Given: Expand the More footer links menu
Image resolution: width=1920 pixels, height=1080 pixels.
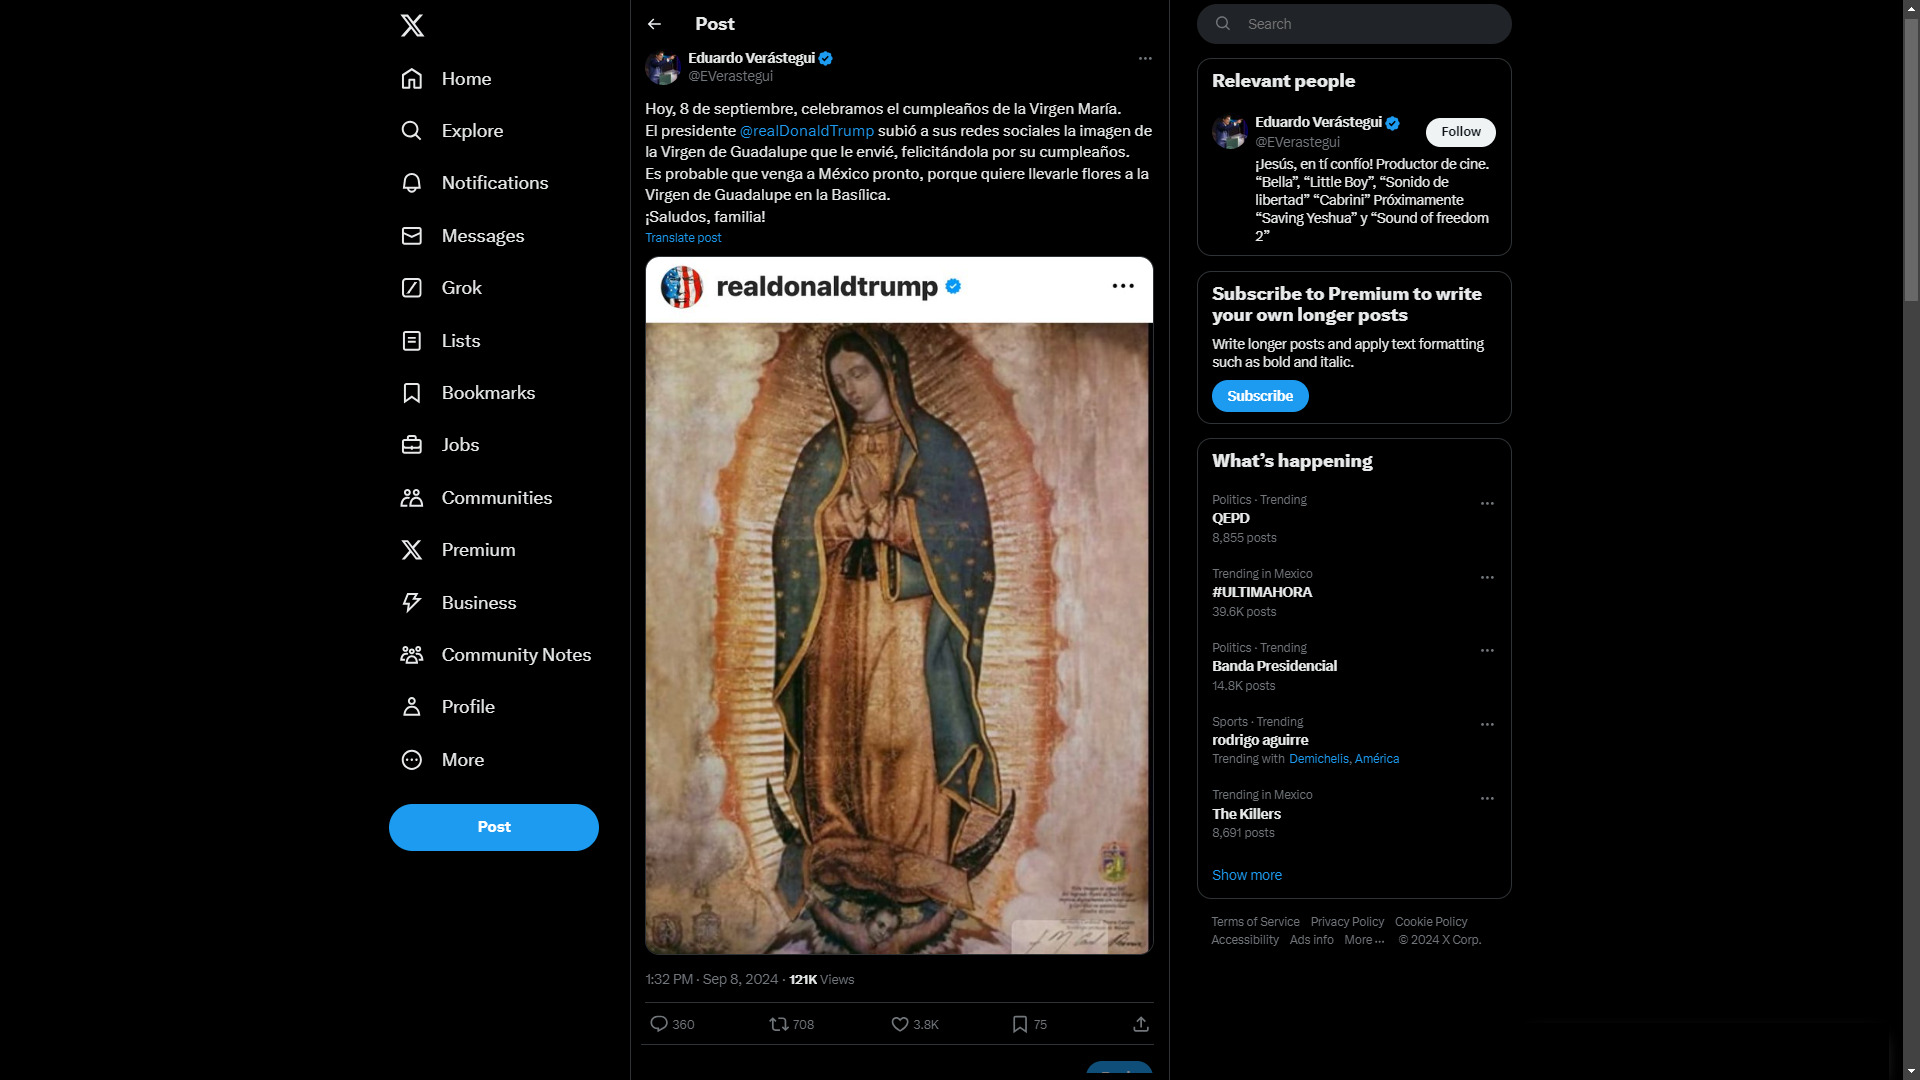Looking at the screenshot, I should tap(1364, 940).
